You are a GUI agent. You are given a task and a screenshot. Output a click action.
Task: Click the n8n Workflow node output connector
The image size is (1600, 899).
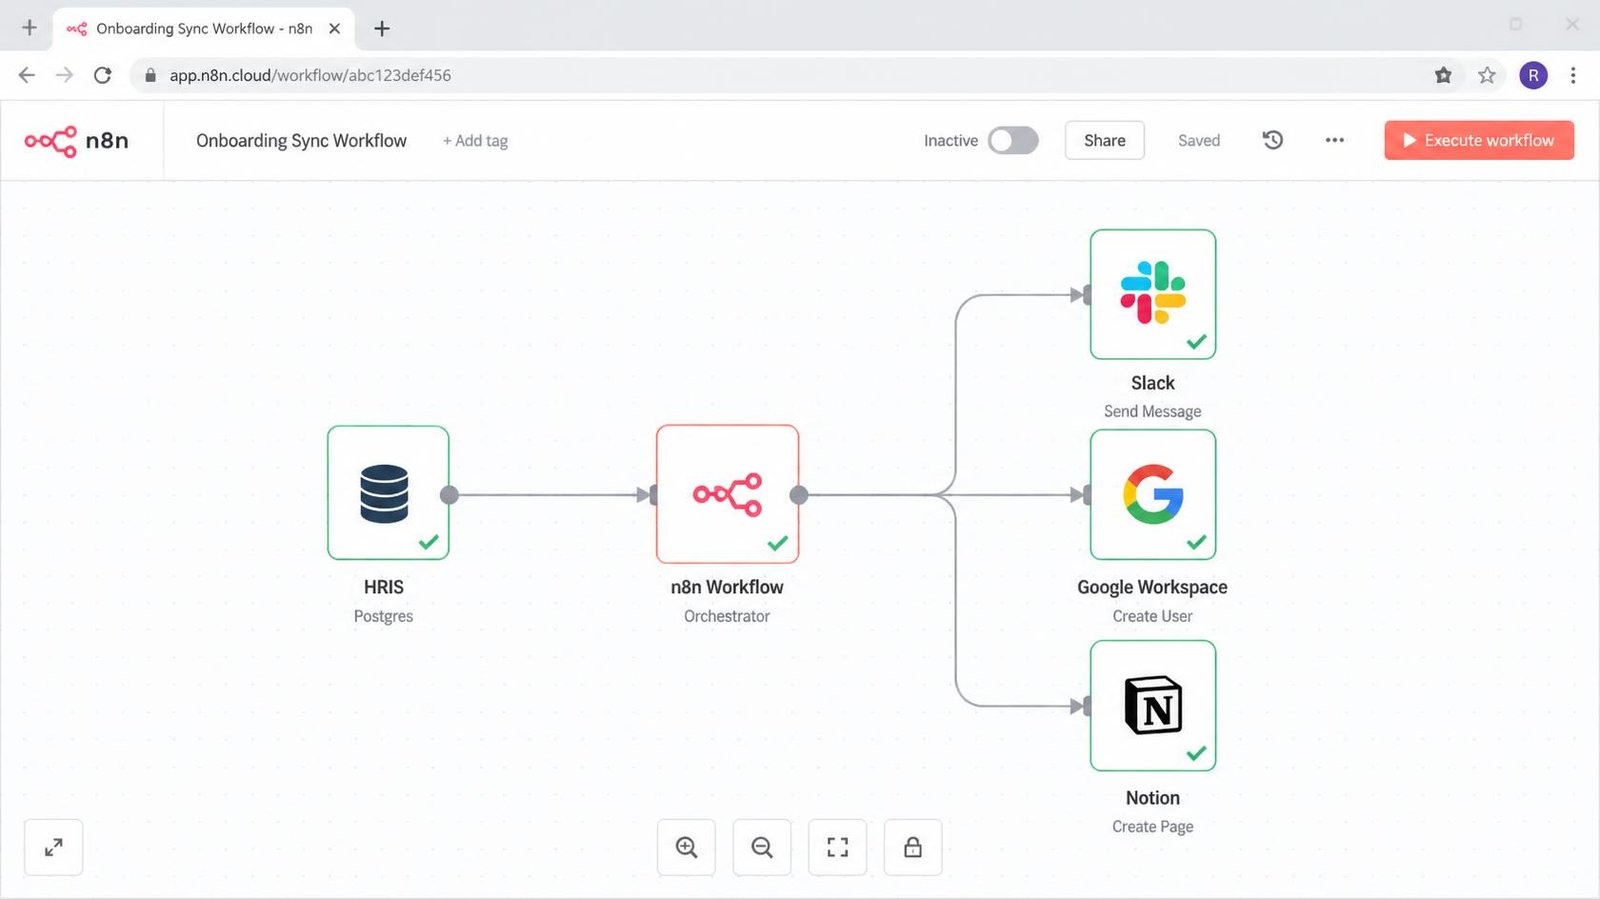[799, 494]
